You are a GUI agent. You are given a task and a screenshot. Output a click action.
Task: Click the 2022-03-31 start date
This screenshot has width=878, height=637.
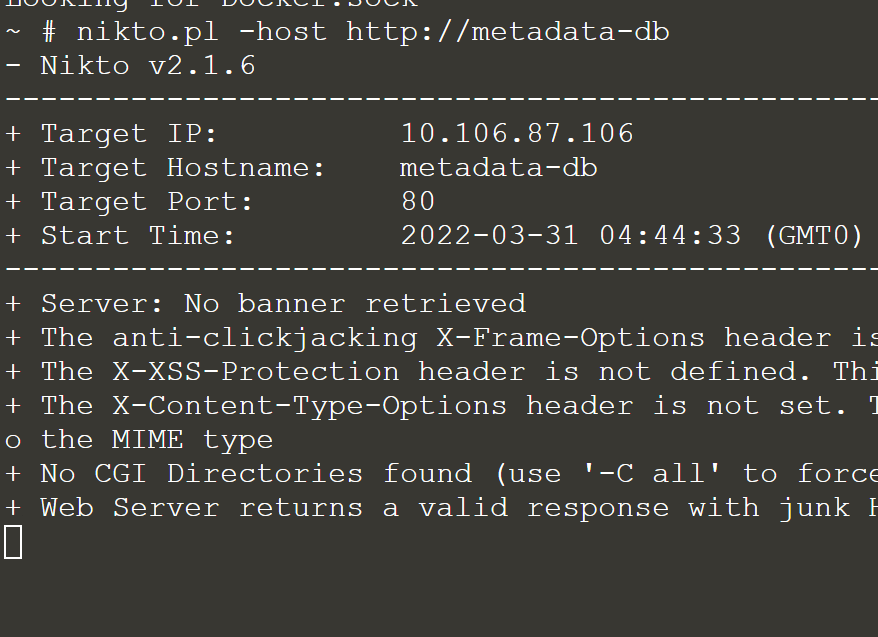[x=489, y=236]
